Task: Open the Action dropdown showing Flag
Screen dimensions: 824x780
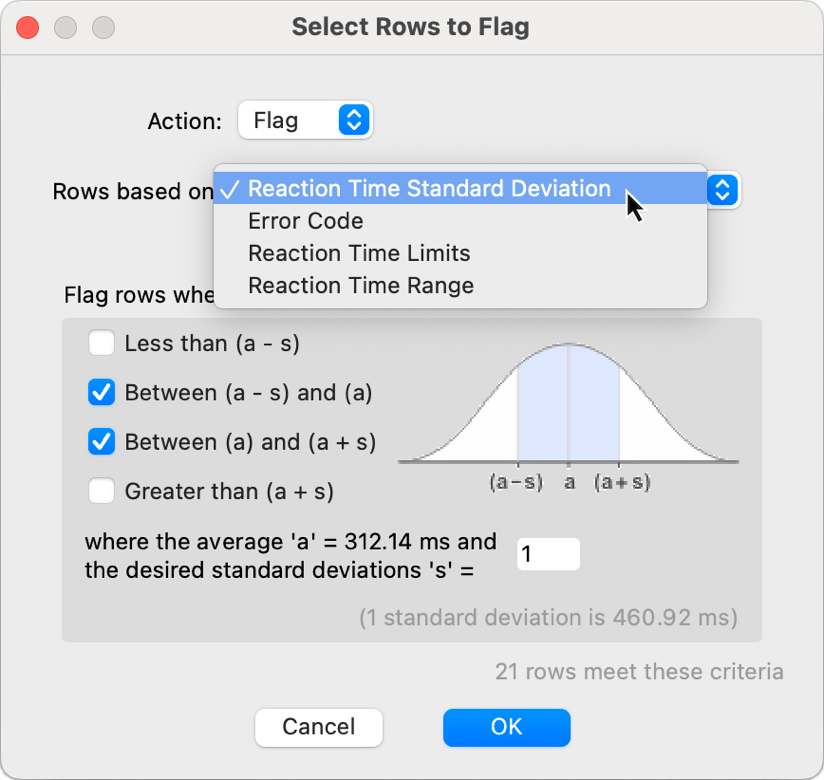Action: click(304, 121)
